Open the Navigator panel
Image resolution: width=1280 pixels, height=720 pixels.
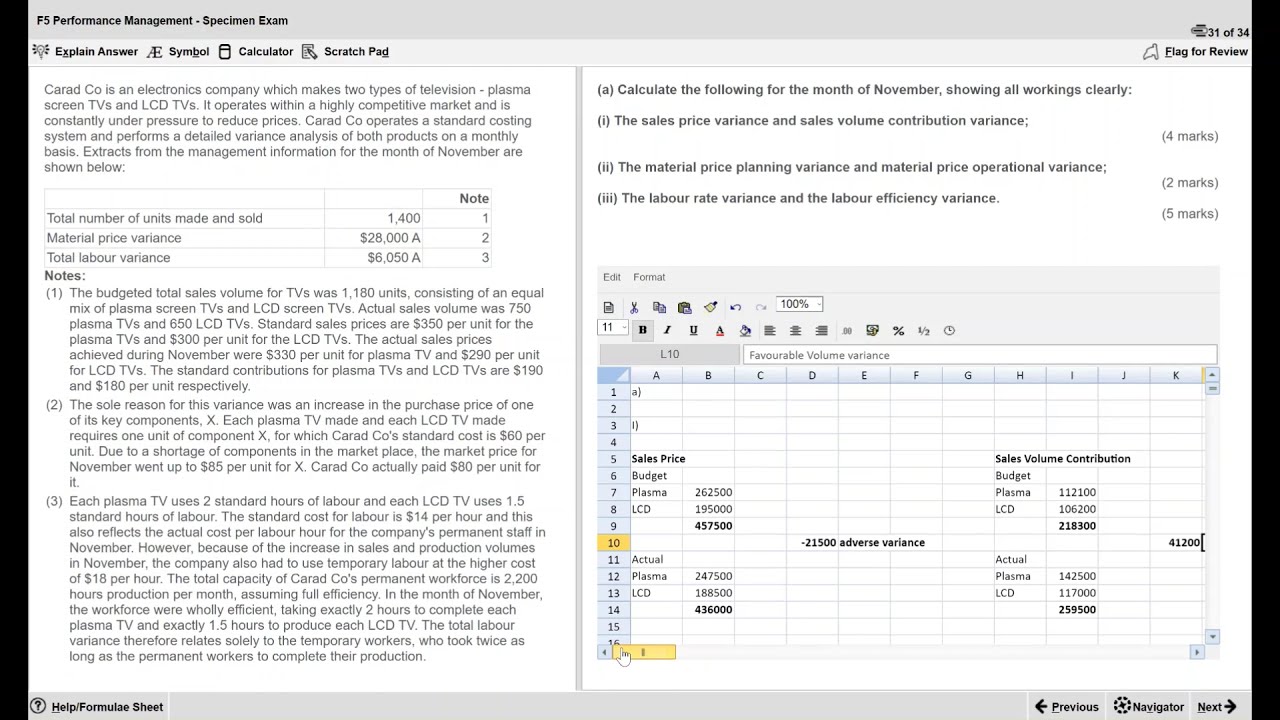[x=1149, y=707]
